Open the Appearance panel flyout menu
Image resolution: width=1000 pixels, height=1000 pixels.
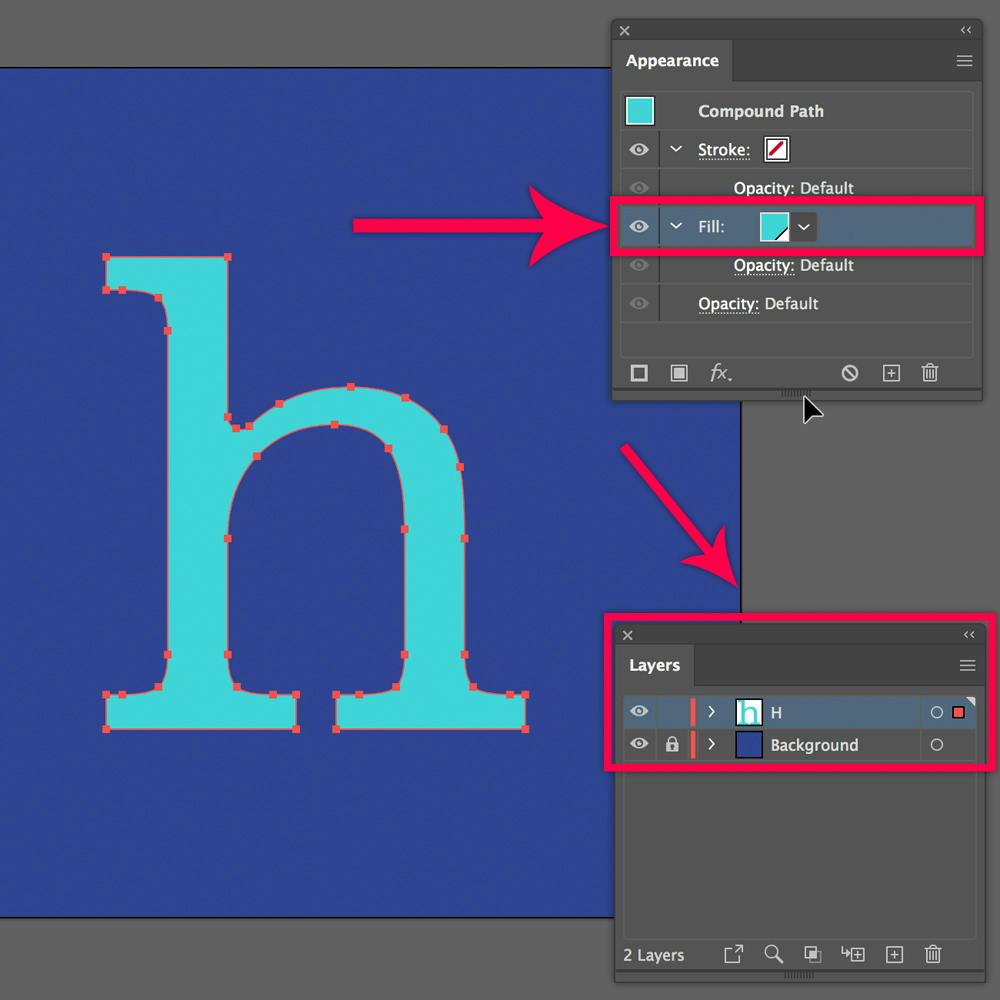964,60
